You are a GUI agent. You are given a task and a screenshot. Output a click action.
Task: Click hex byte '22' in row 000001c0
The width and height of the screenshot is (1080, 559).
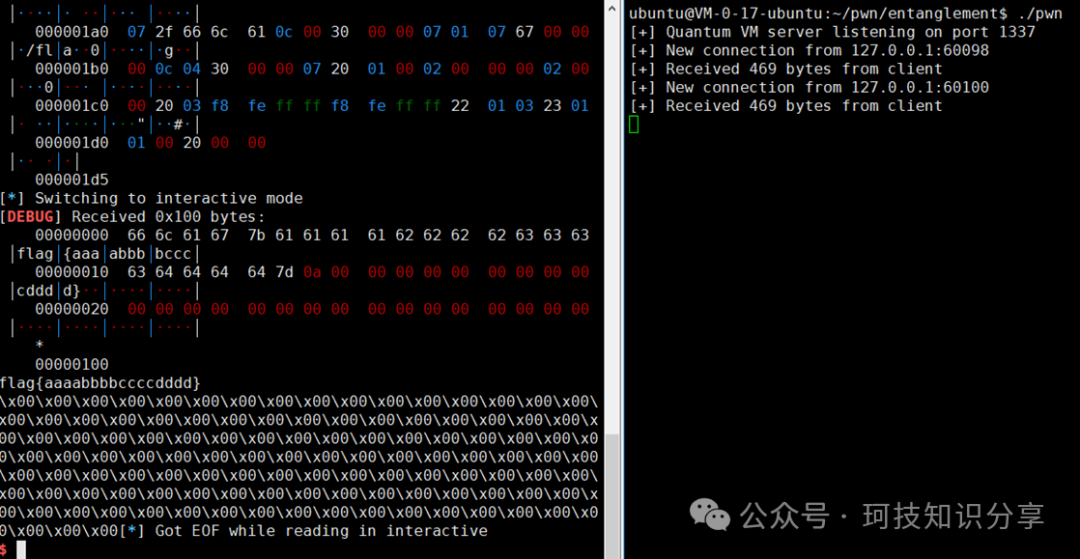pyautogui.click(x=460, y=106)
